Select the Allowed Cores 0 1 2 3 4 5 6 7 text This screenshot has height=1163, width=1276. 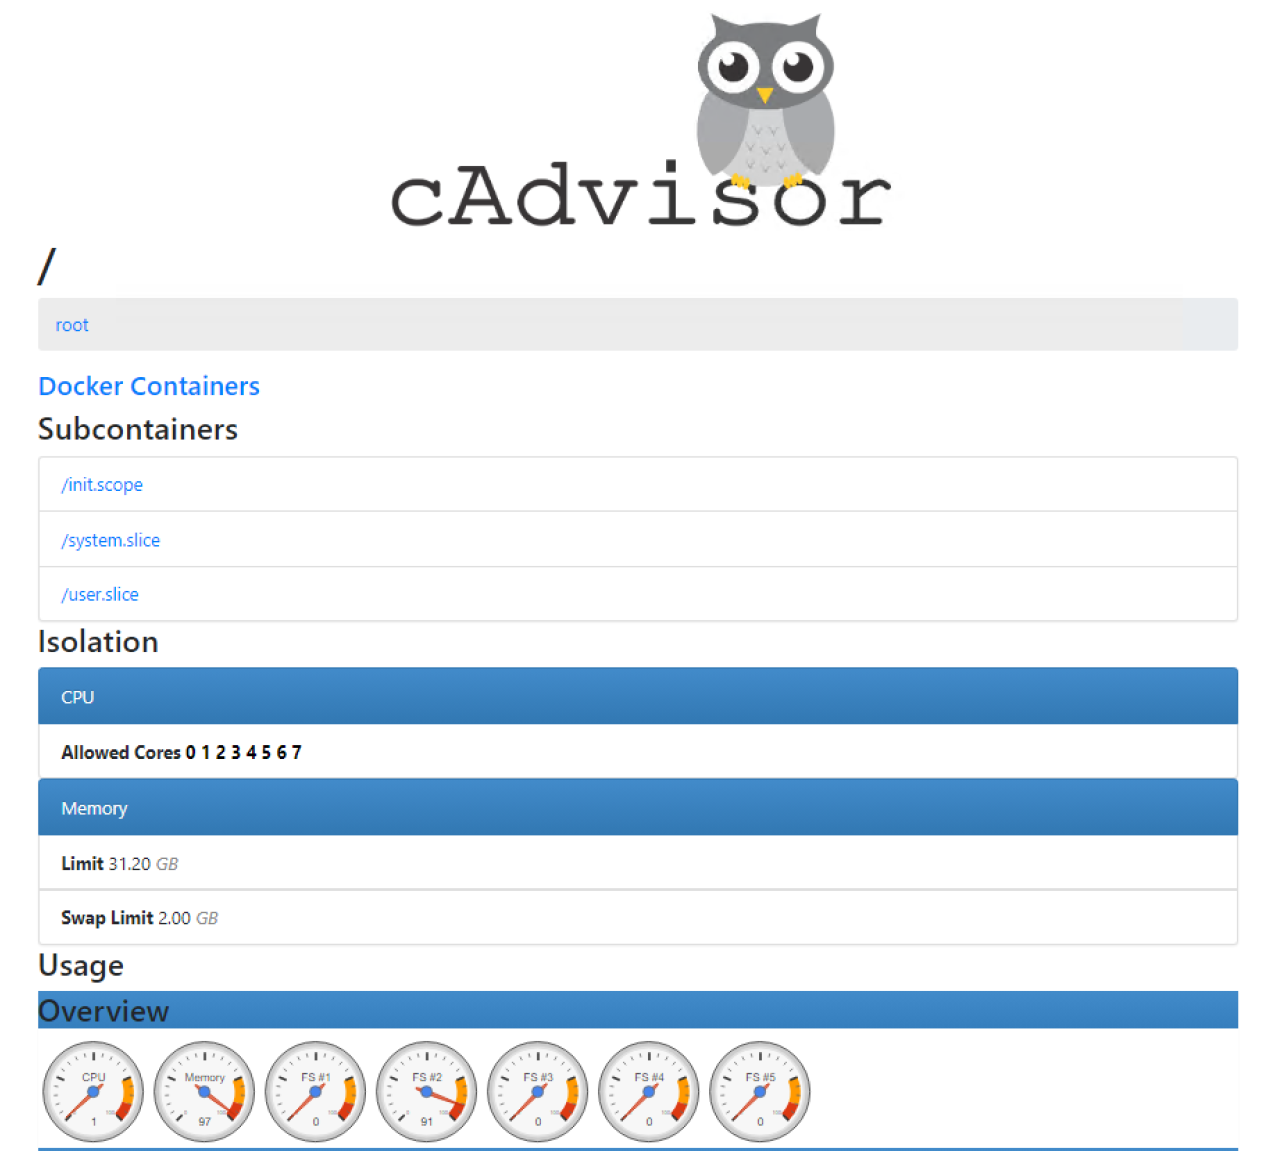(181, 752)
